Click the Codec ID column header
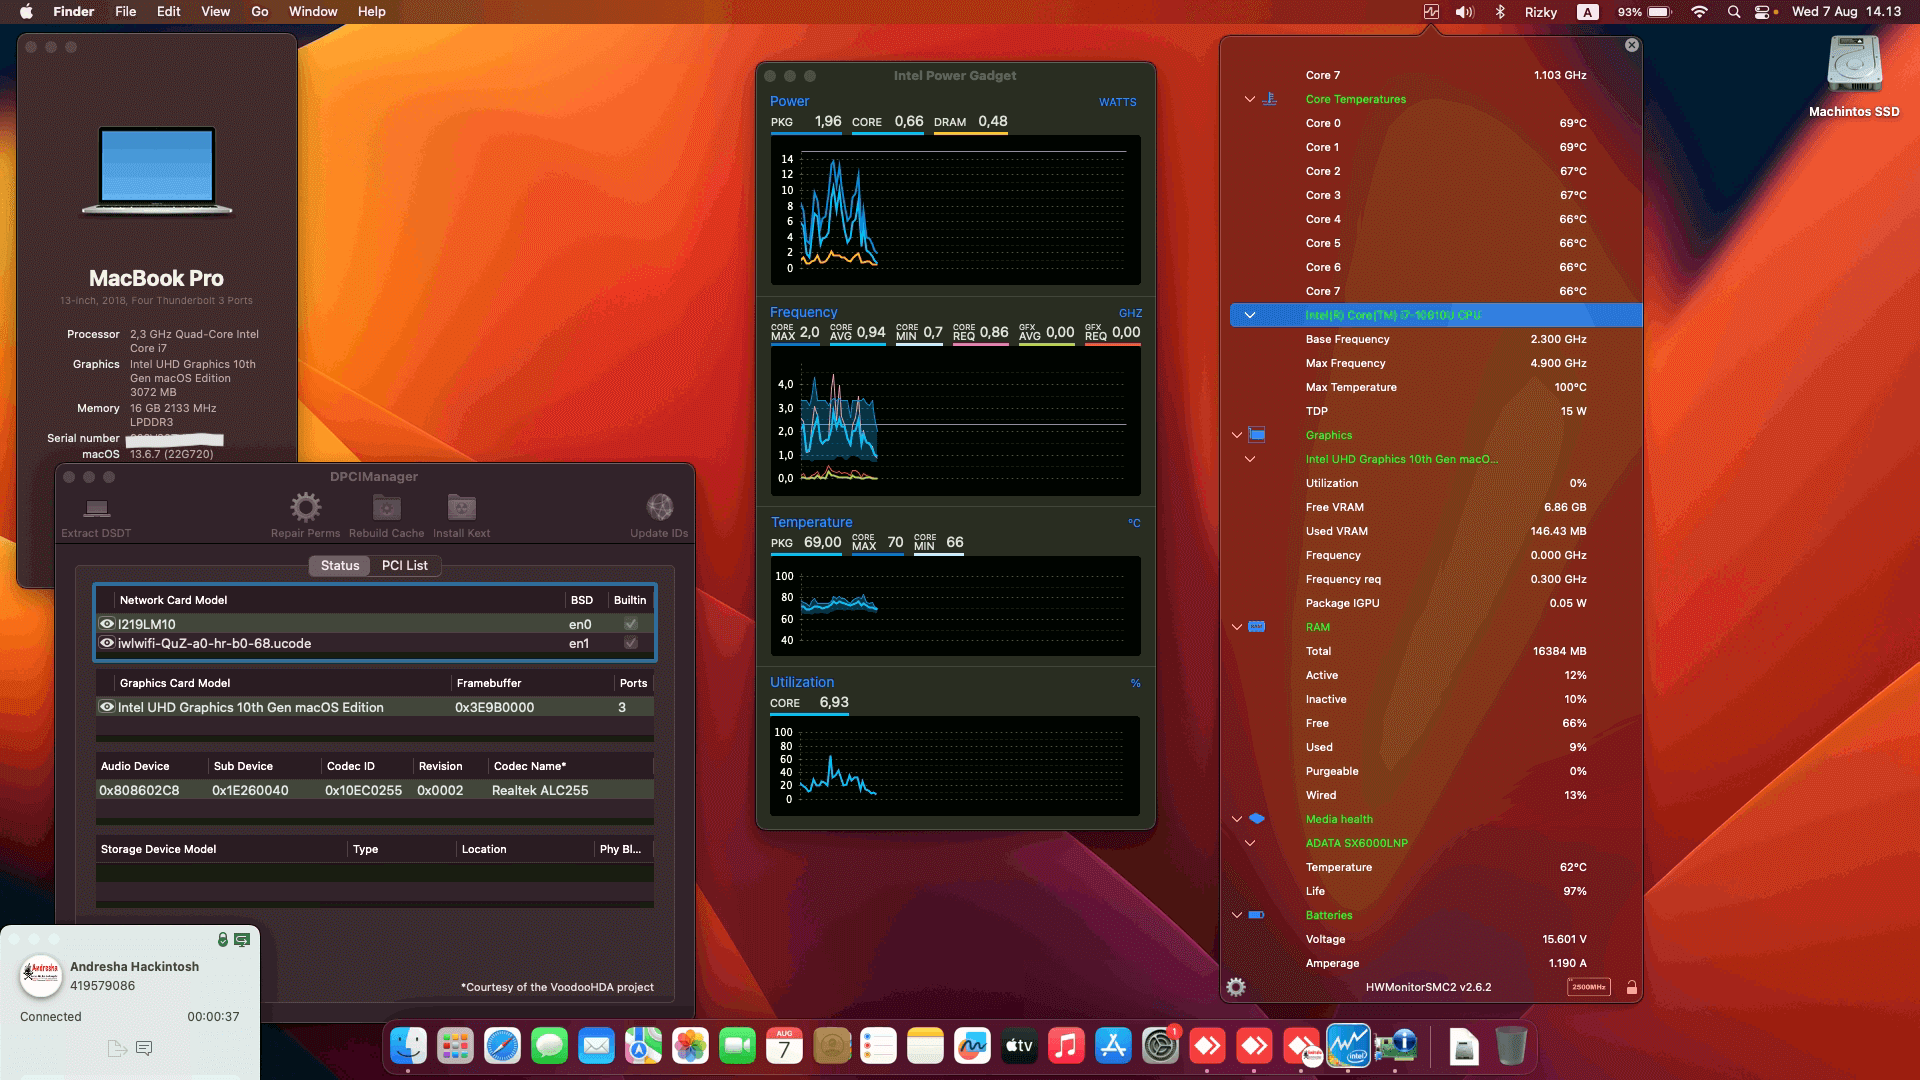The width and height of the screenshot is (1920, 1080). [351, 766]
